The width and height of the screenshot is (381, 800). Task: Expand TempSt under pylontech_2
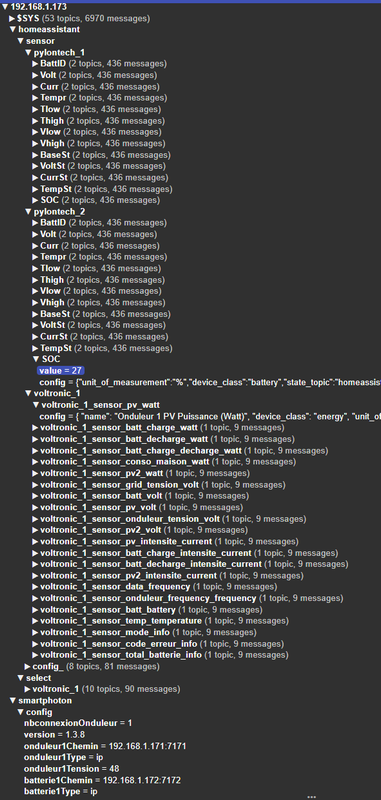[35, 348]
